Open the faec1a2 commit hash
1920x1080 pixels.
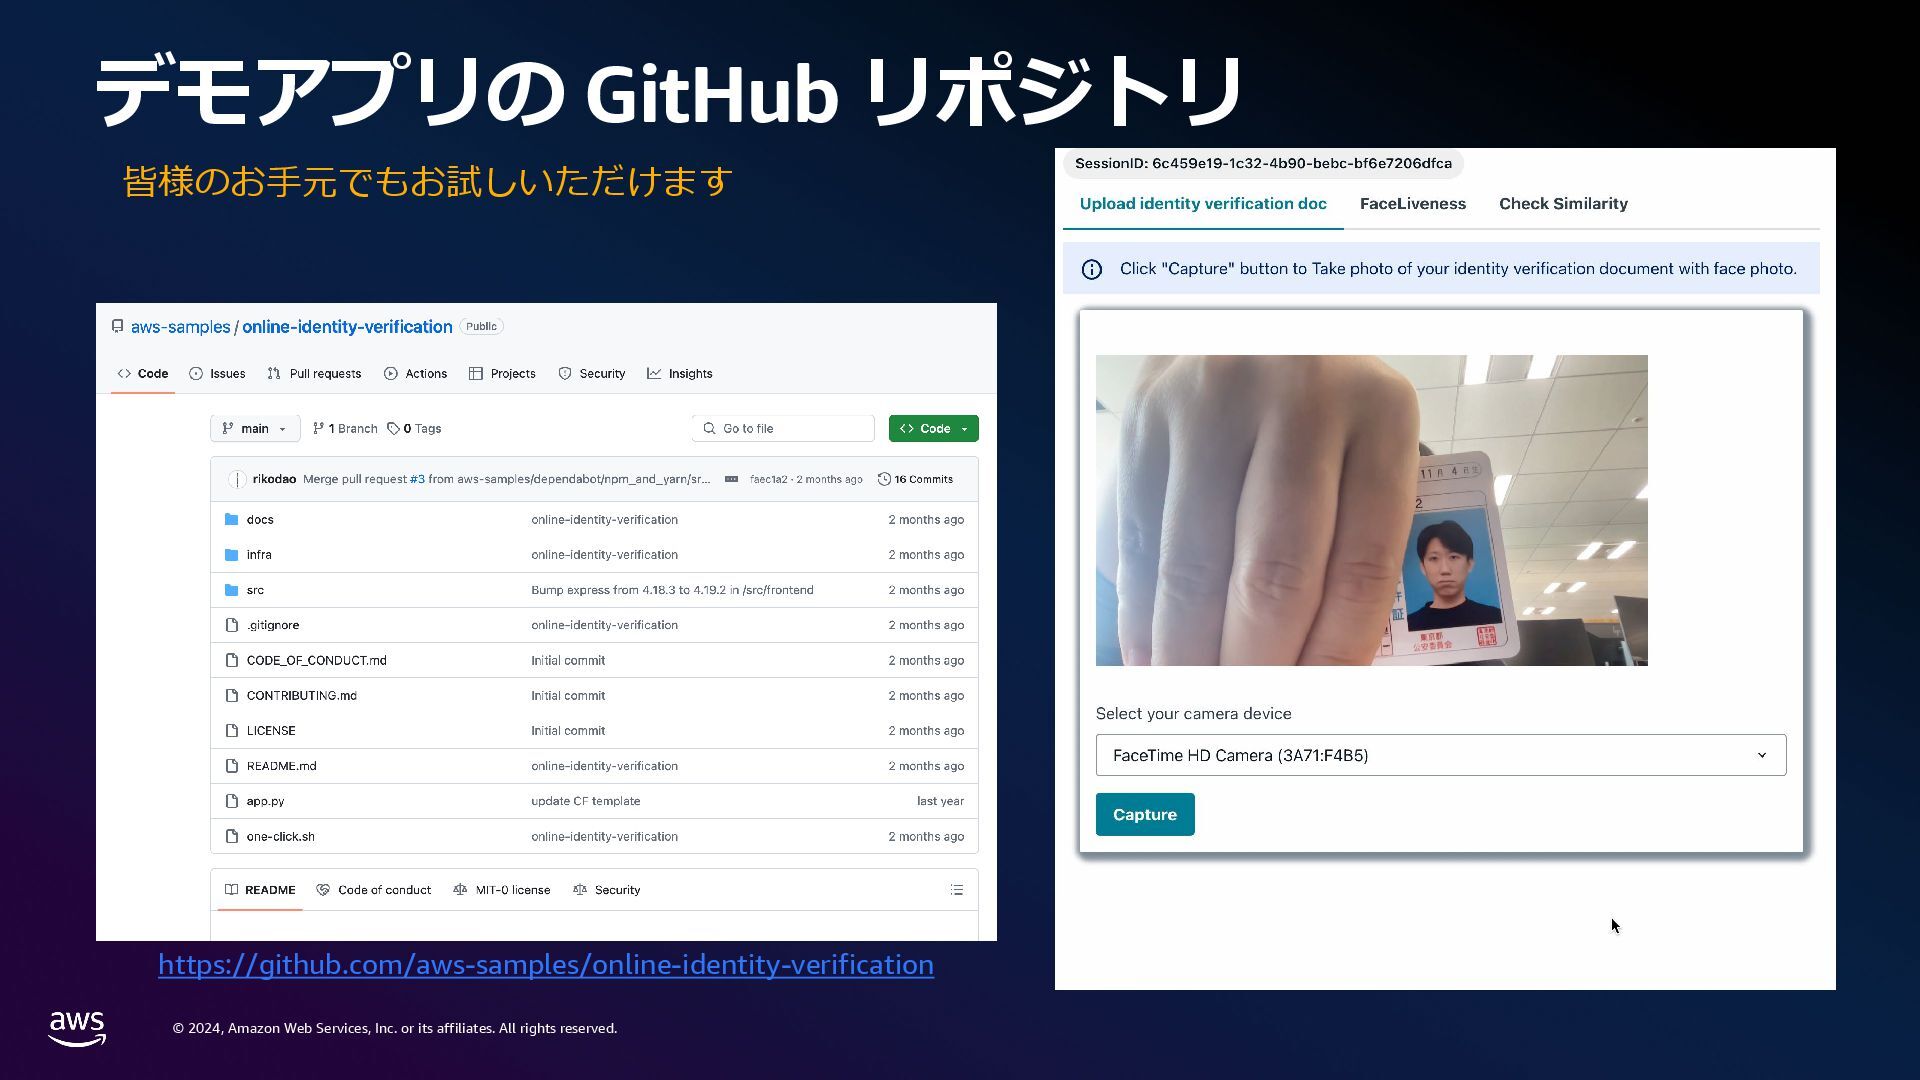[768, 480]
